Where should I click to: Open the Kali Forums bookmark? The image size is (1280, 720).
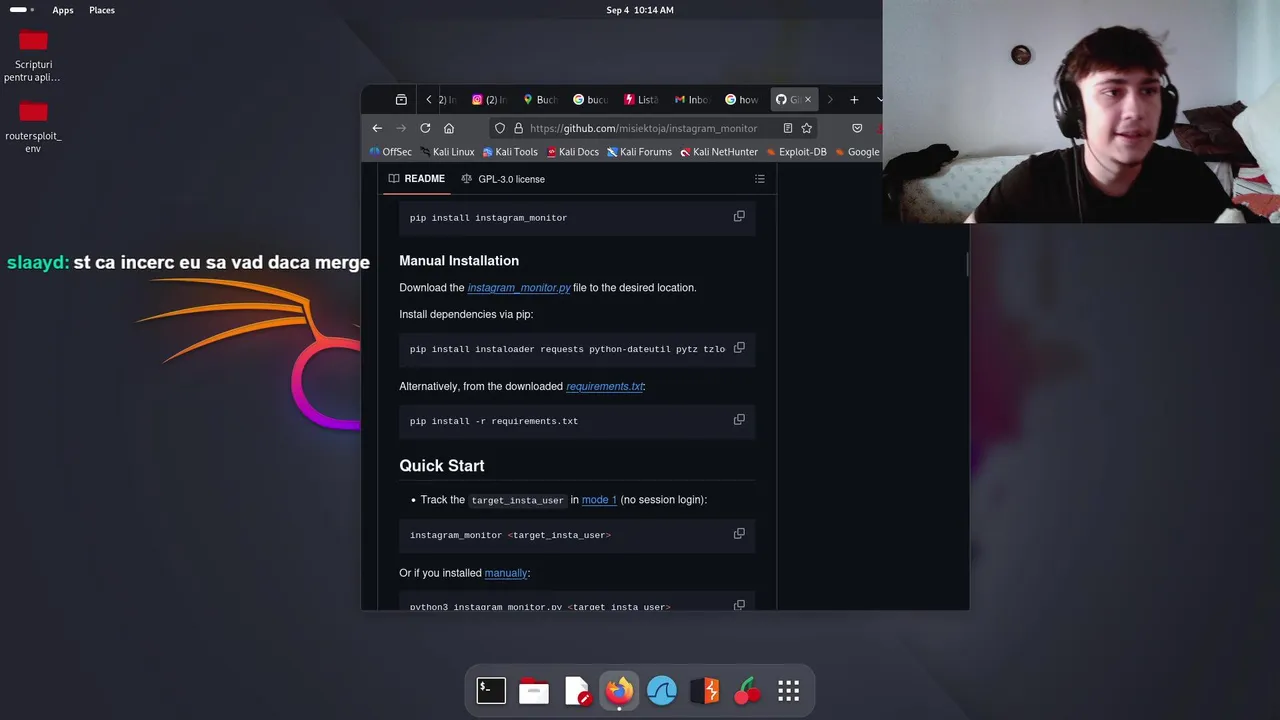639,152
